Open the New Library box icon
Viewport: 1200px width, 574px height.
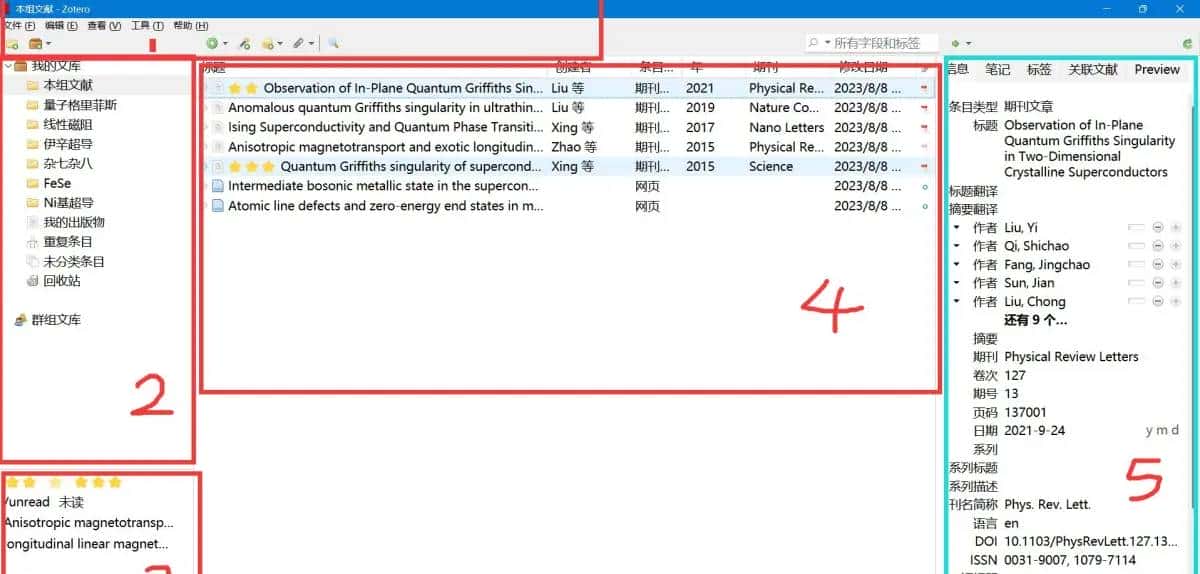point(35,44)
